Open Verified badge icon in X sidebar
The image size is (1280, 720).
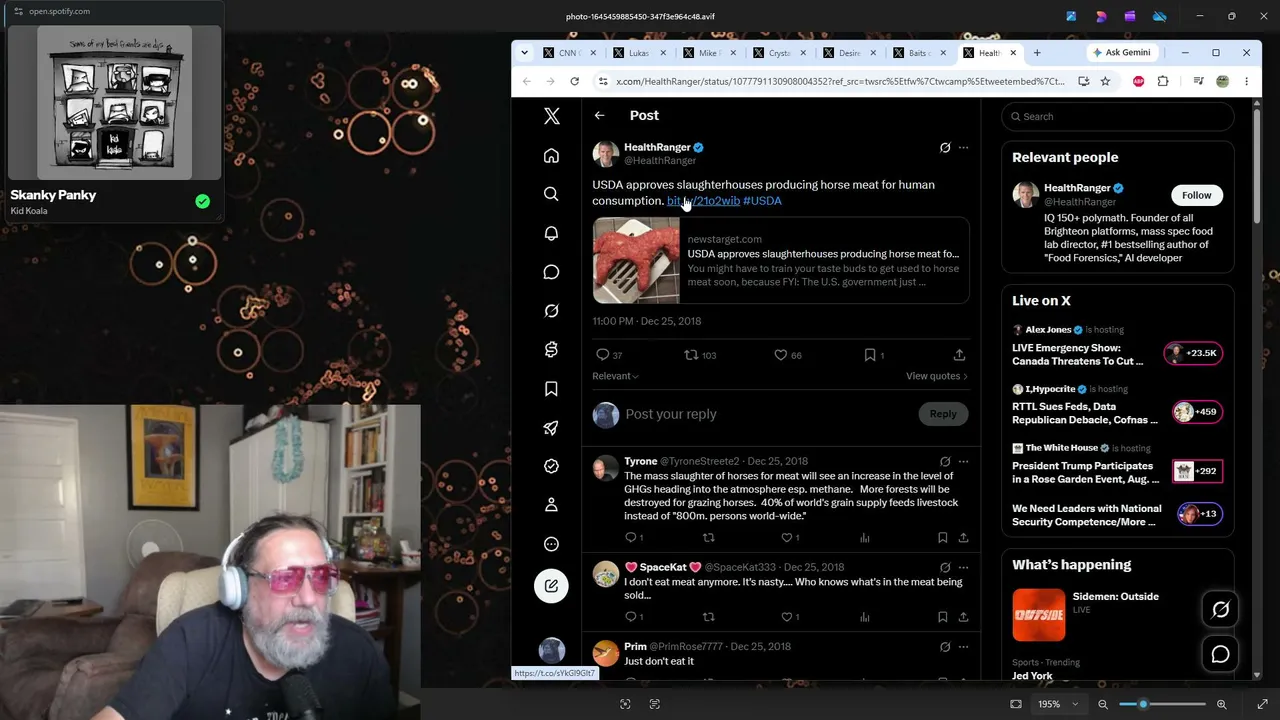[x=551, y=467]
